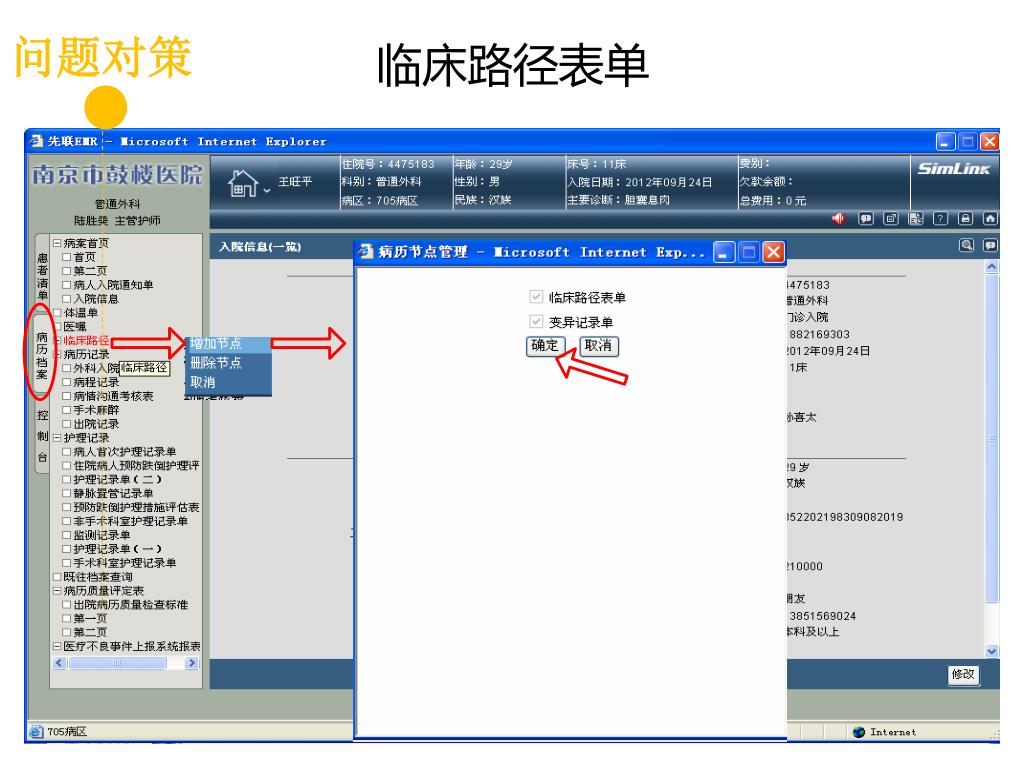Check the 静脉置管记录单 checkbox
This screenshot has width=1024, height=768.
tap(66, 493)
